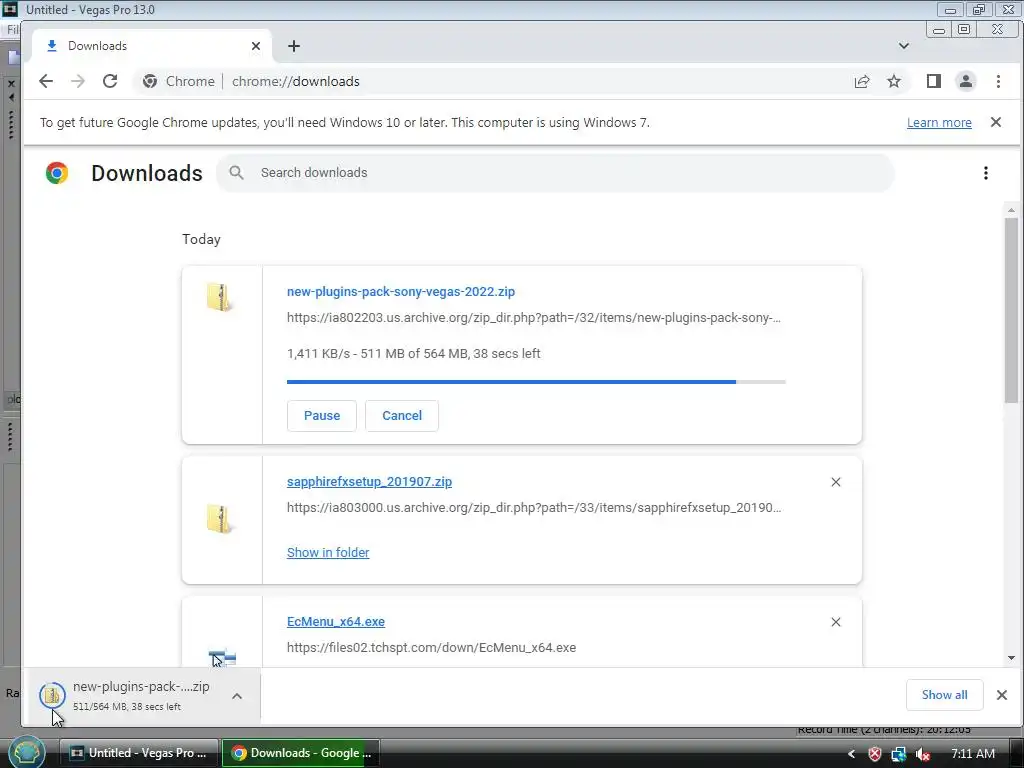Click the search magnifier icon
The height and width of the screenshot is (768, 1024).
tap(236, 172)
